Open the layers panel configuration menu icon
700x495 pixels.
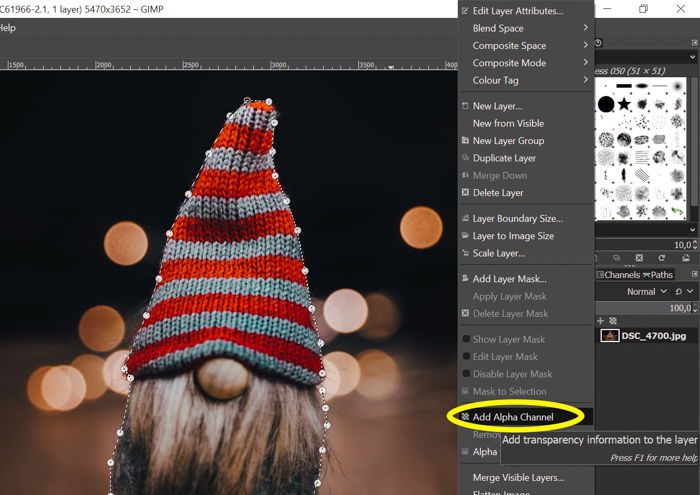click(693, 274)
